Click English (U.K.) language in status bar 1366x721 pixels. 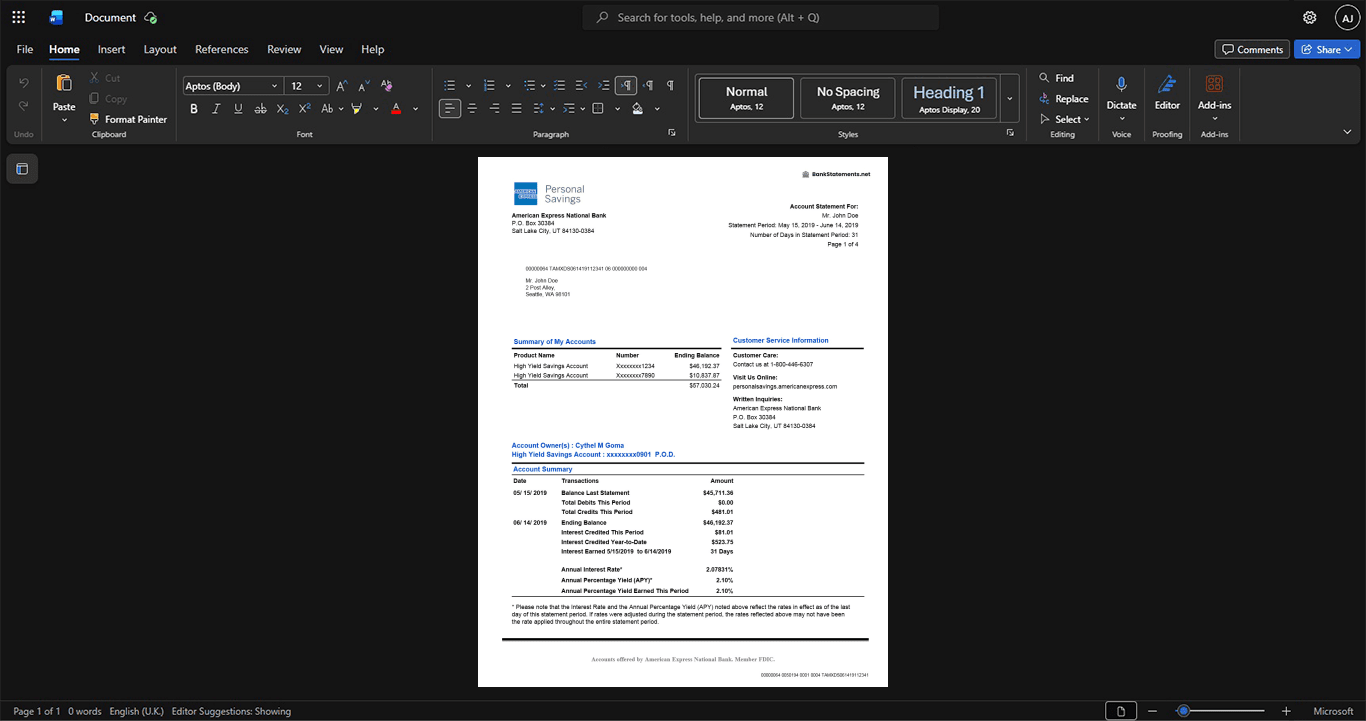coord(136,711)
